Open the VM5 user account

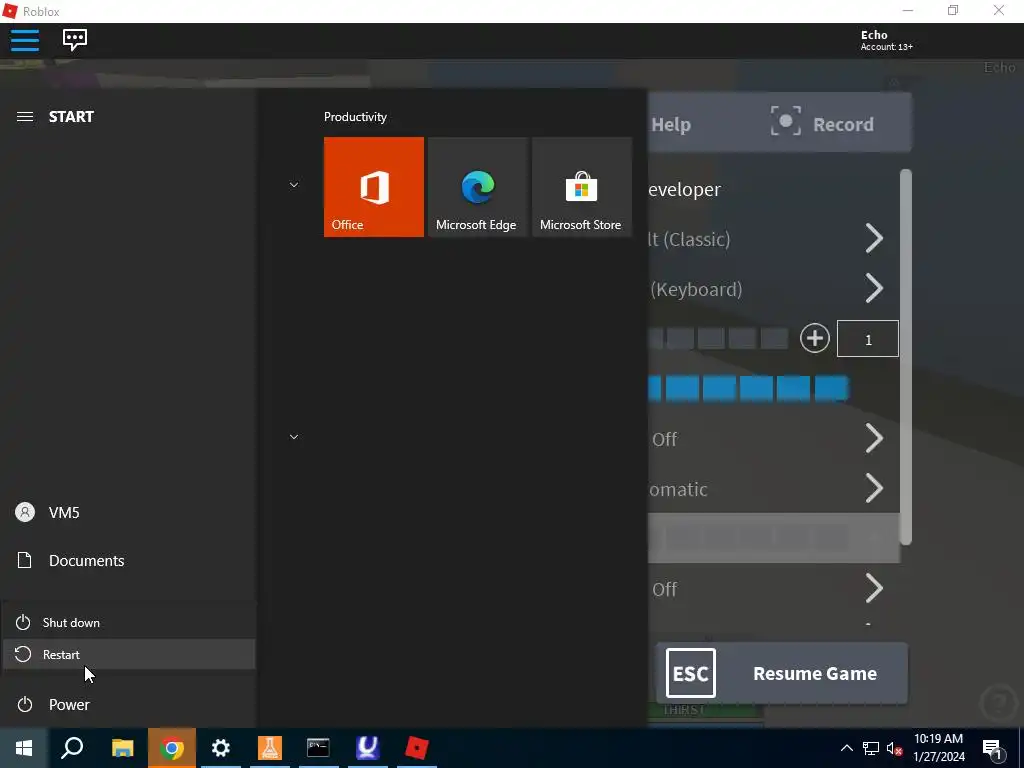point(128,513)
